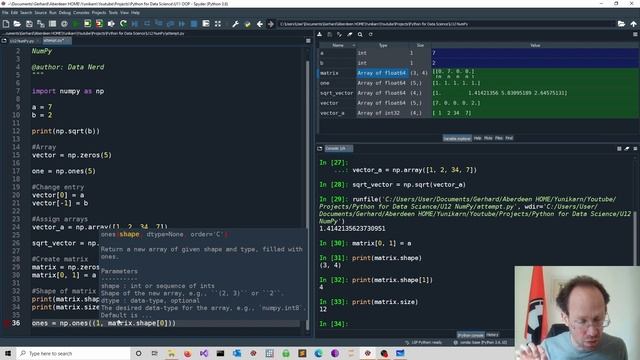640x360 pixels.
Task: Click the Save all files icon
Action: click(41, 24)
